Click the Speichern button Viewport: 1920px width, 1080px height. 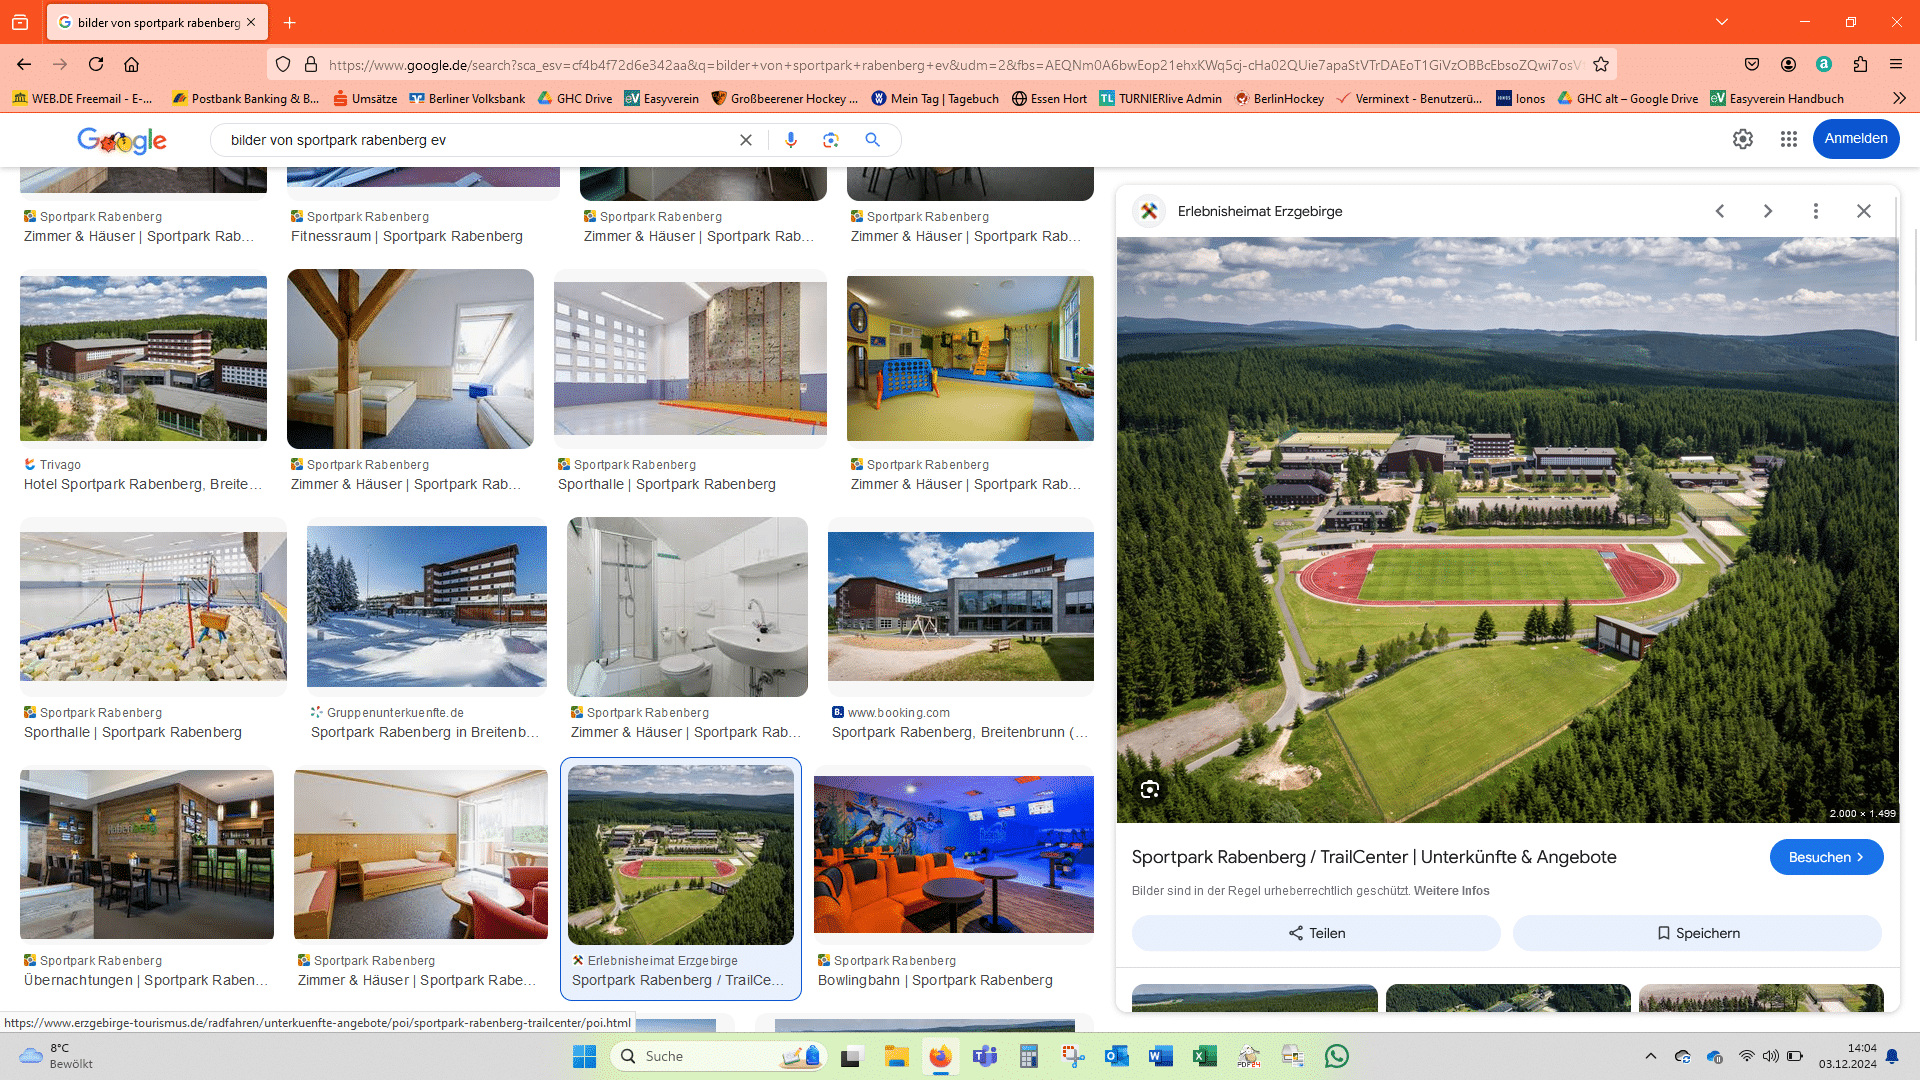point(1697,933)
